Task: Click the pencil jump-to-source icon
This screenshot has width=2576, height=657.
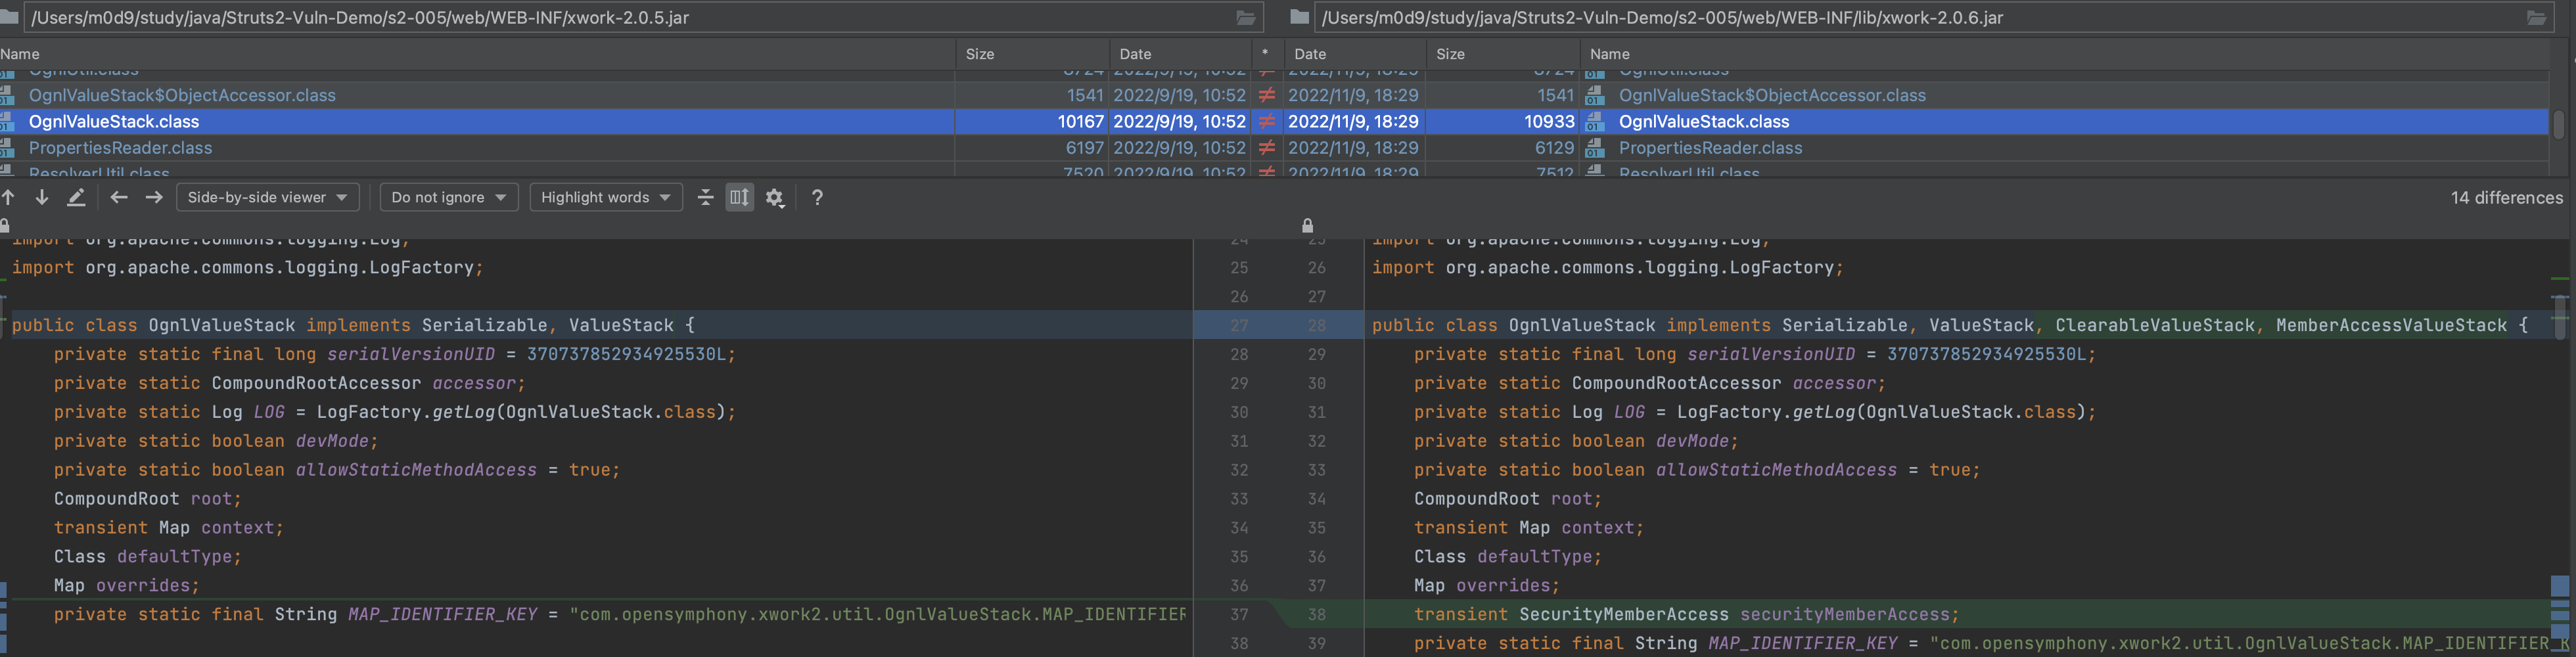Action: (x=76, y=197)
